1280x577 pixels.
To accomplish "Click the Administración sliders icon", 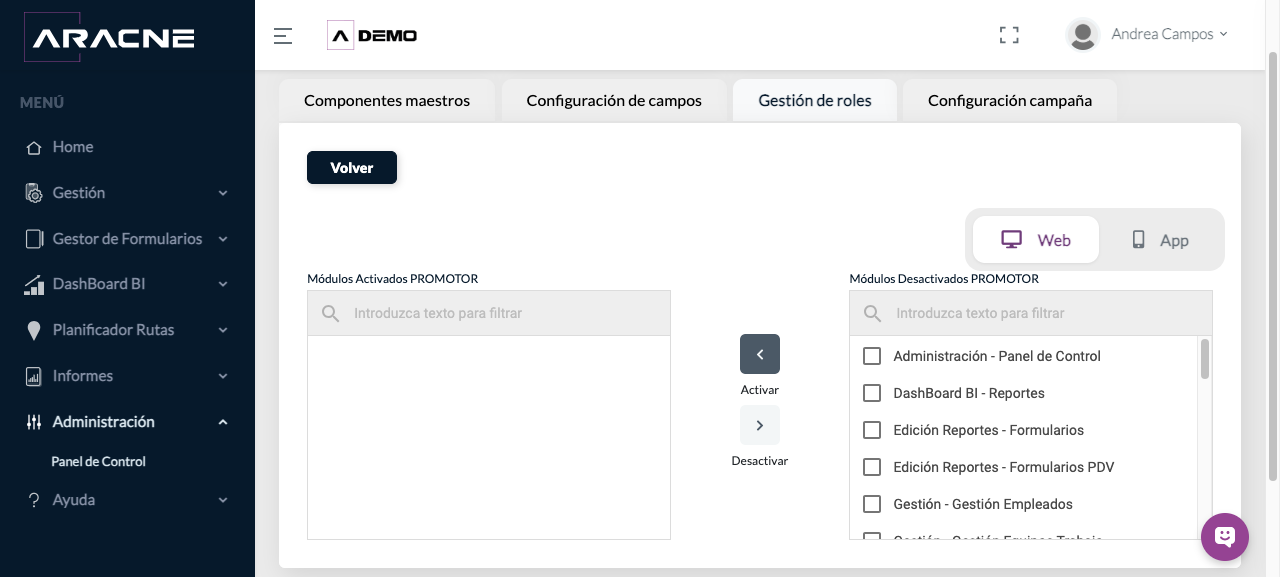I will point(34,422).
